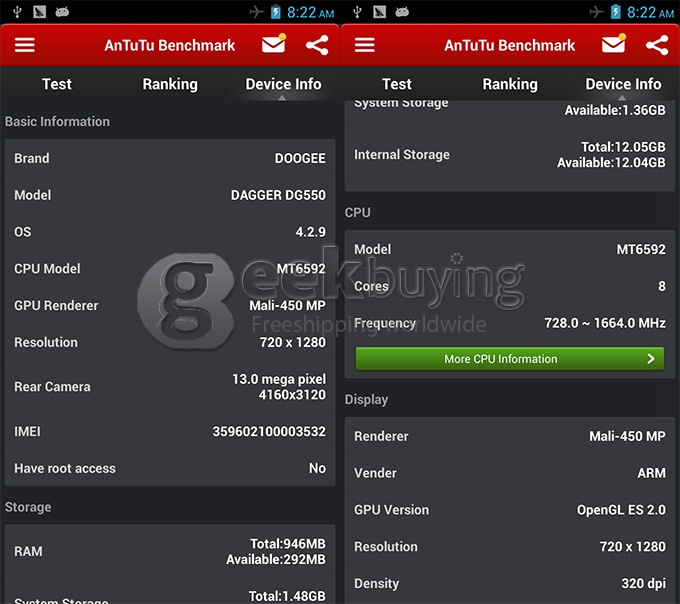Tap the IMEI row in Basic Information
Screen dimensions: 680x604
(x=170, y=432)
